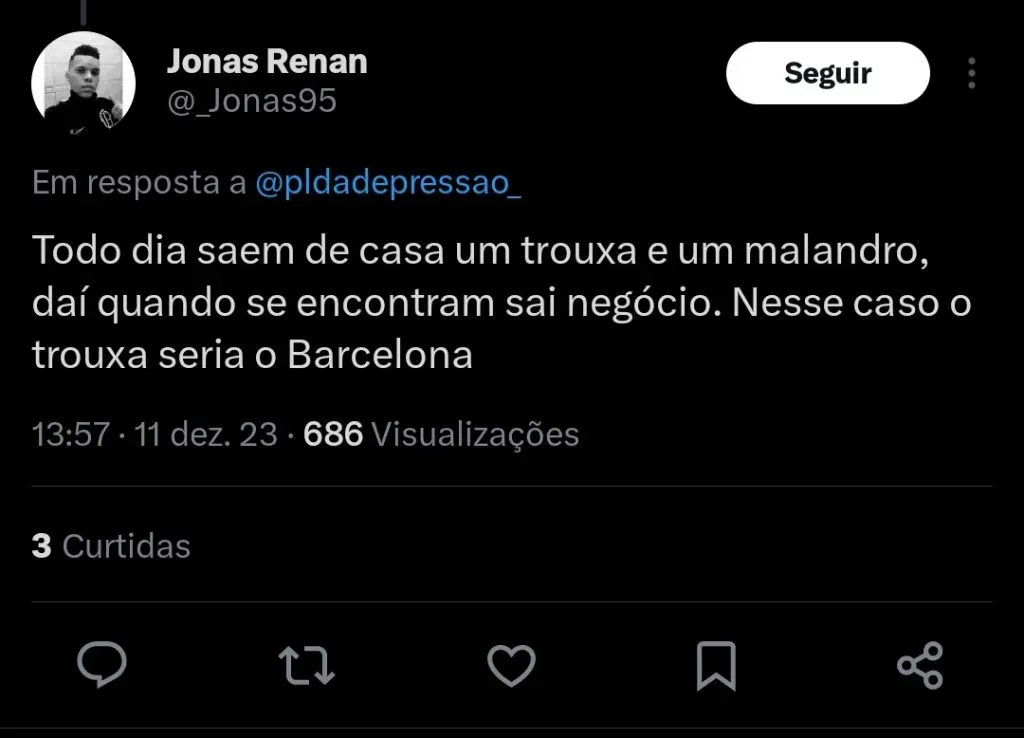Repost this tweet using the retweet icon
Image resolution: width=1024 pixels, height=738 pixels.
(x=307, y=665)
